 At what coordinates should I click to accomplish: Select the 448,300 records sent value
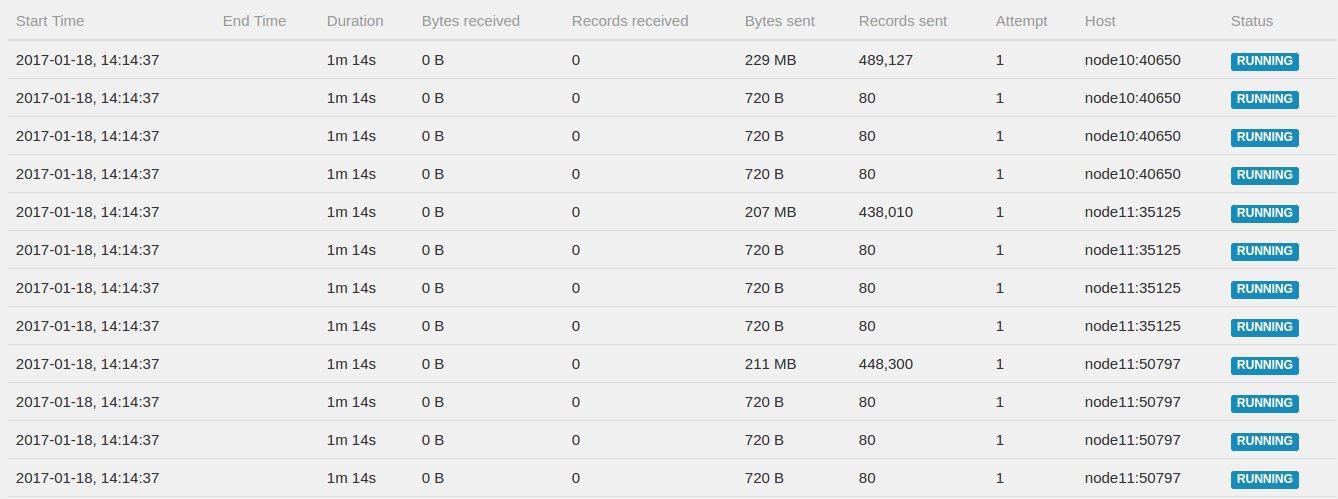click(885, 364)
